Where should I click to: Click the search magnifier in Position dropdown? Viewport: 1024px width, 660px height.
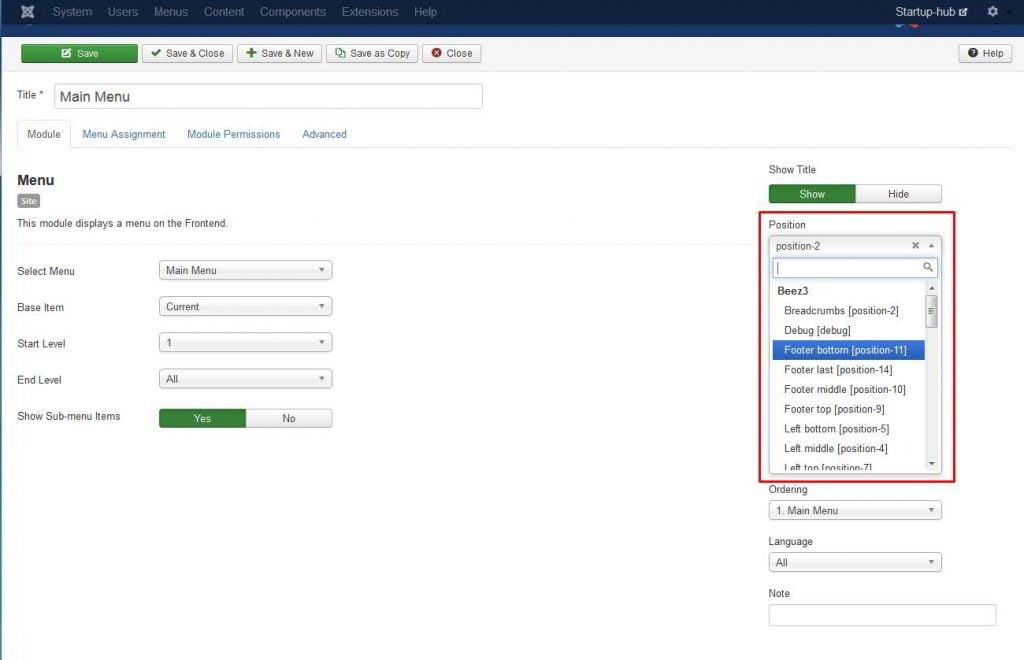point(928,268)
